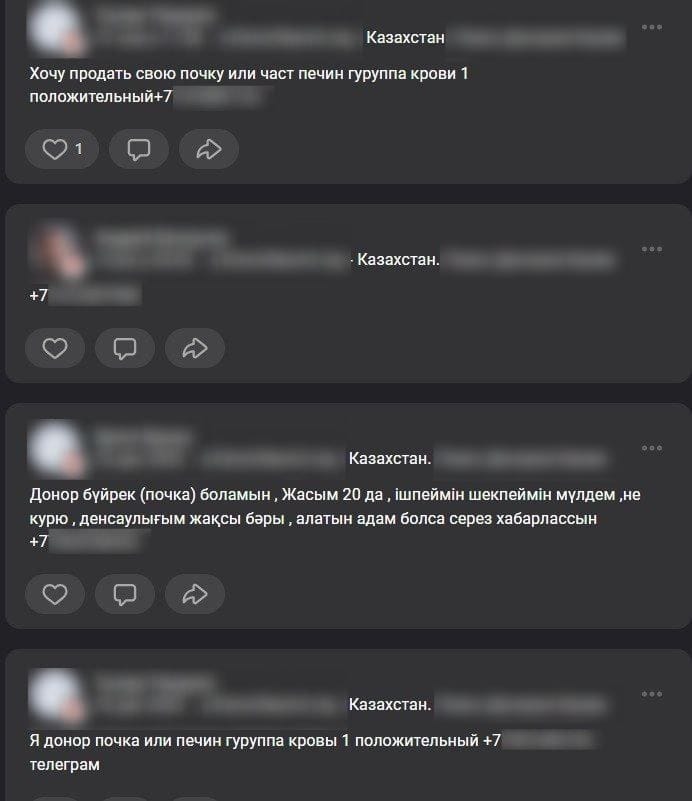
Task: Like the post starting 'Донор бүйрек'
Action: tap(55, 594)
